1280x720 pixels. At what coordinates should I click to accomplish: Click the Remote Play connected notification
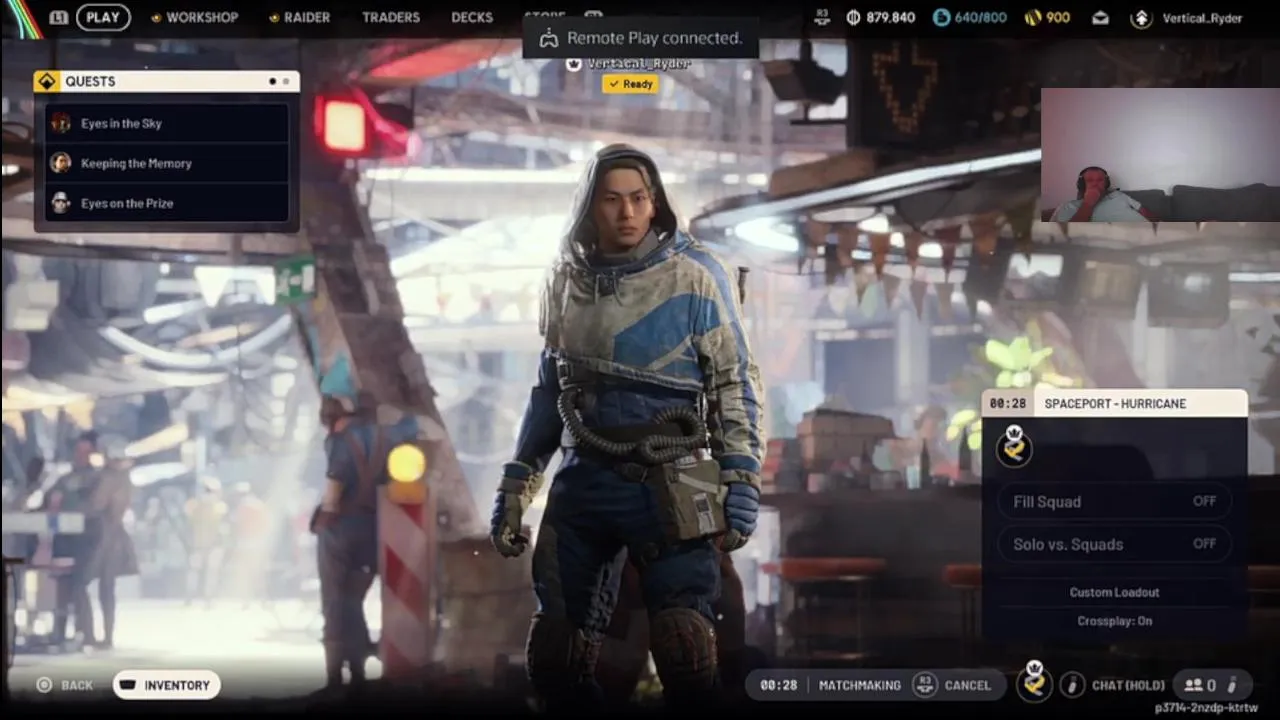[x=641, y=38]
